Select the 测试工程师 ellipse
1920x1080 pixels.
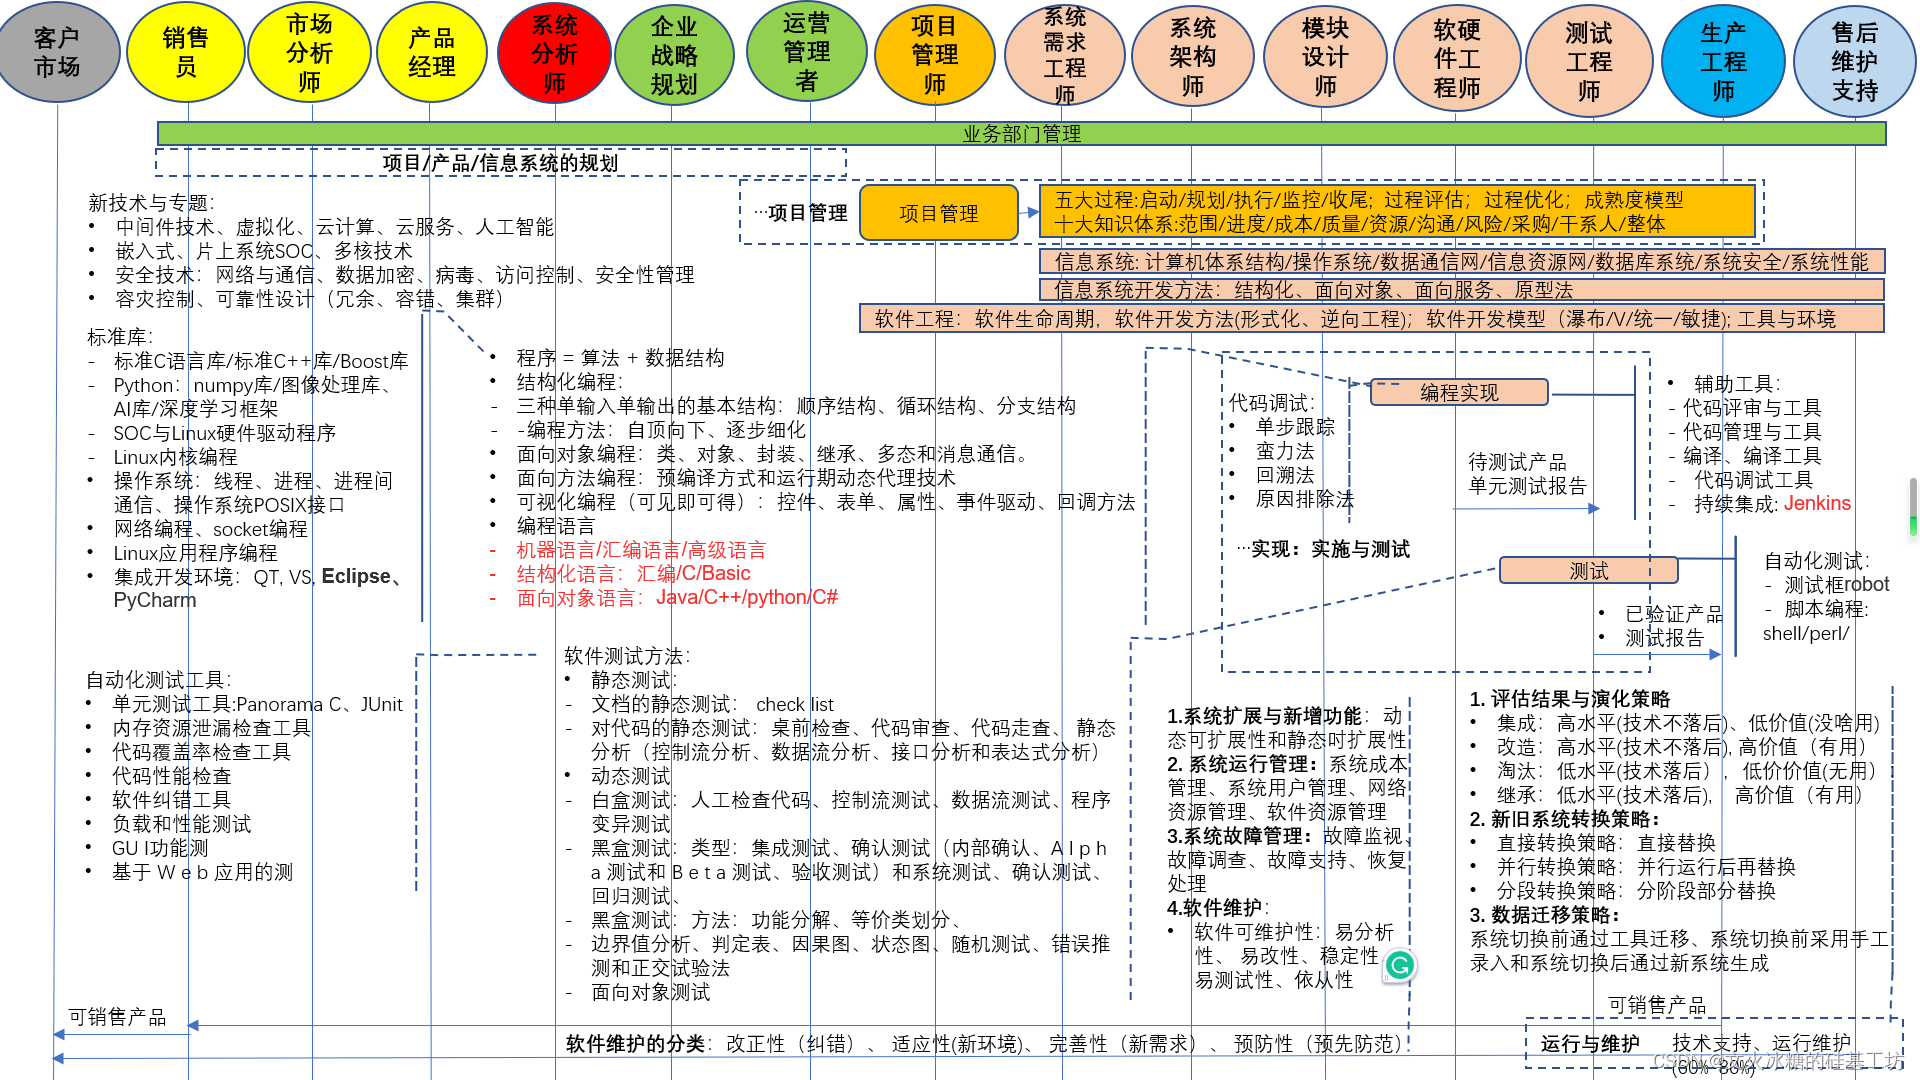tap(1588, 61)
